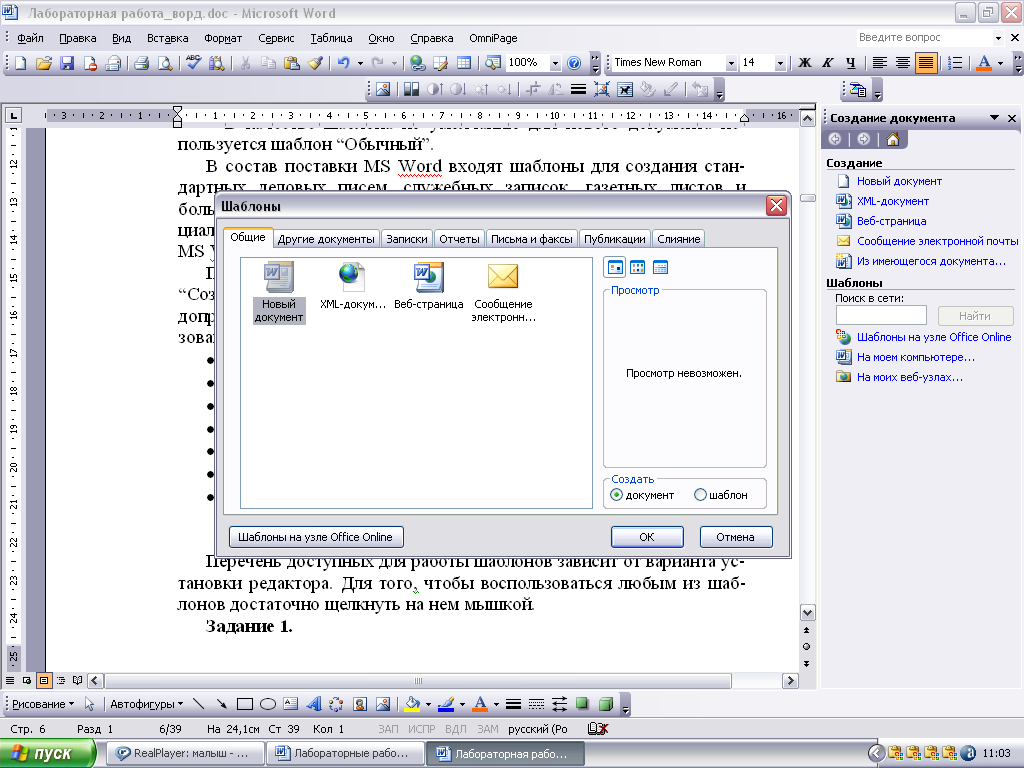The image size is (1024, 768).
Task: Select the 'шаблон' radio button
Action: pos(700,495)
